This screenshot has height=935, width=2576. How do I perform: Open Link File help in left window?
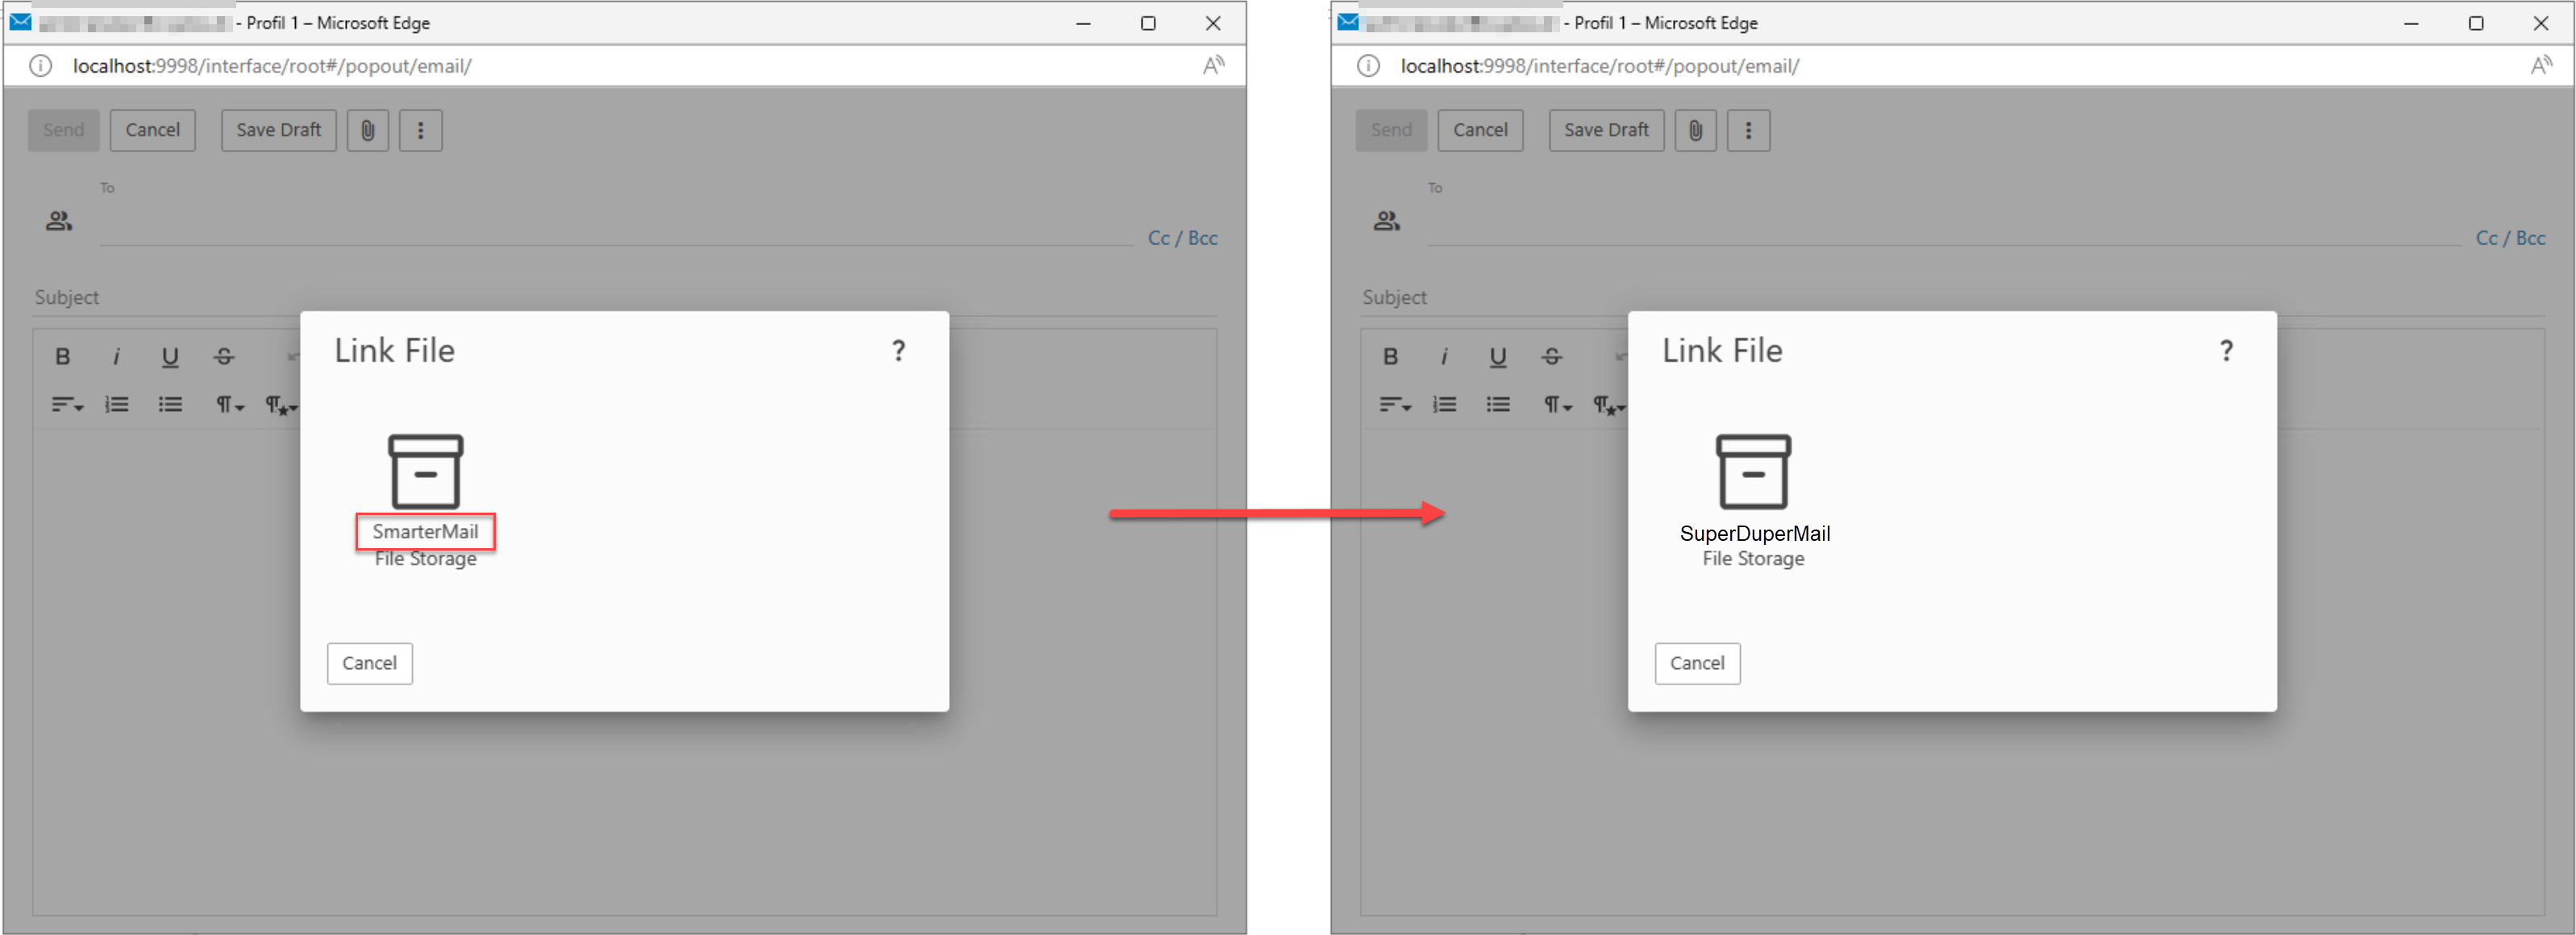tap(898, 350)
